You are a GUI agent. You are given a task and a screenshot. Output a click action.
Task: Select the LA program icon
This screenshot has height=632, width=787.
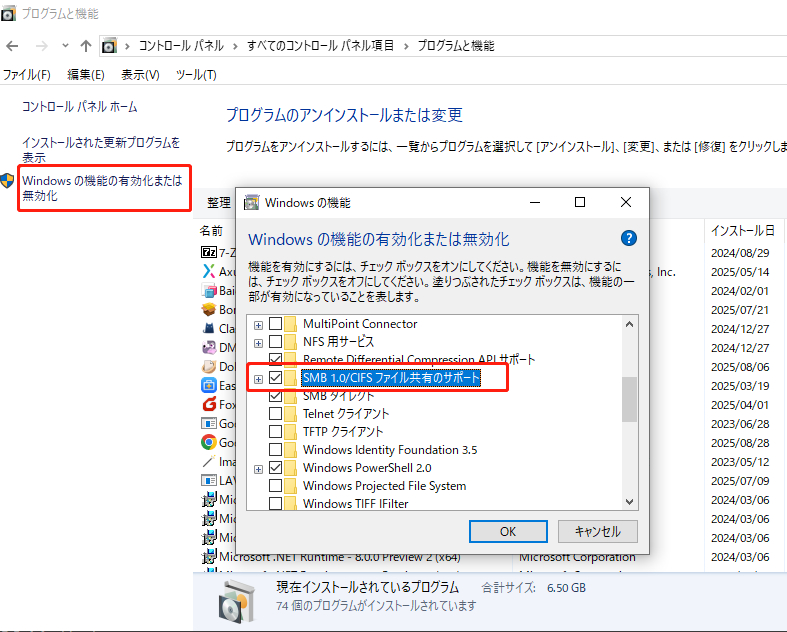coord(209,480)
